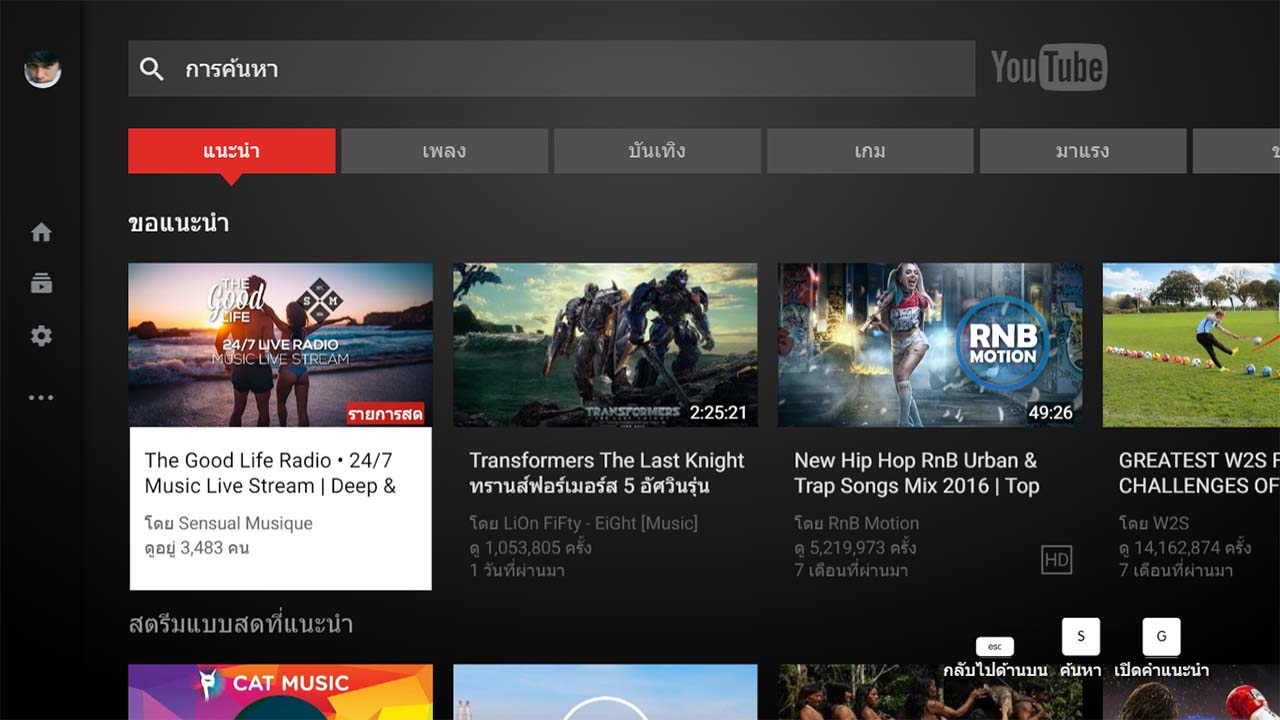Image resolution: width=1280 pixels, height=720 pixels.
Task: Open Home from the sidebar
Action: [x=41, y=231]
